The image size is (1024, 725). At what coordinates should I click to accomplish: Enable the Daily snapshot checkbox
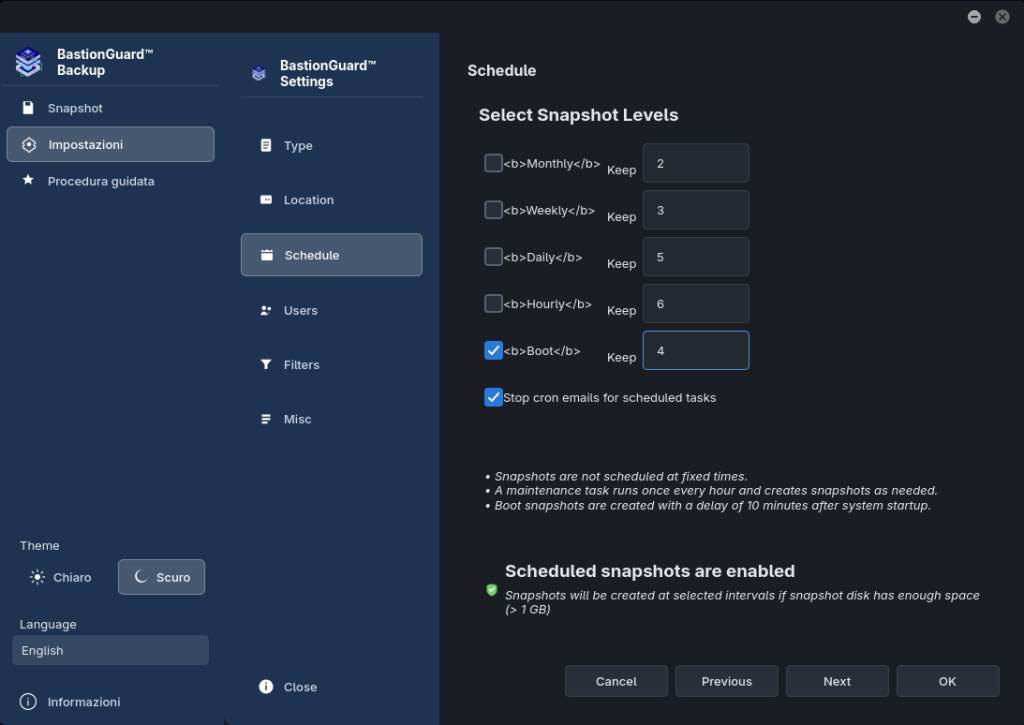(493, 257)
